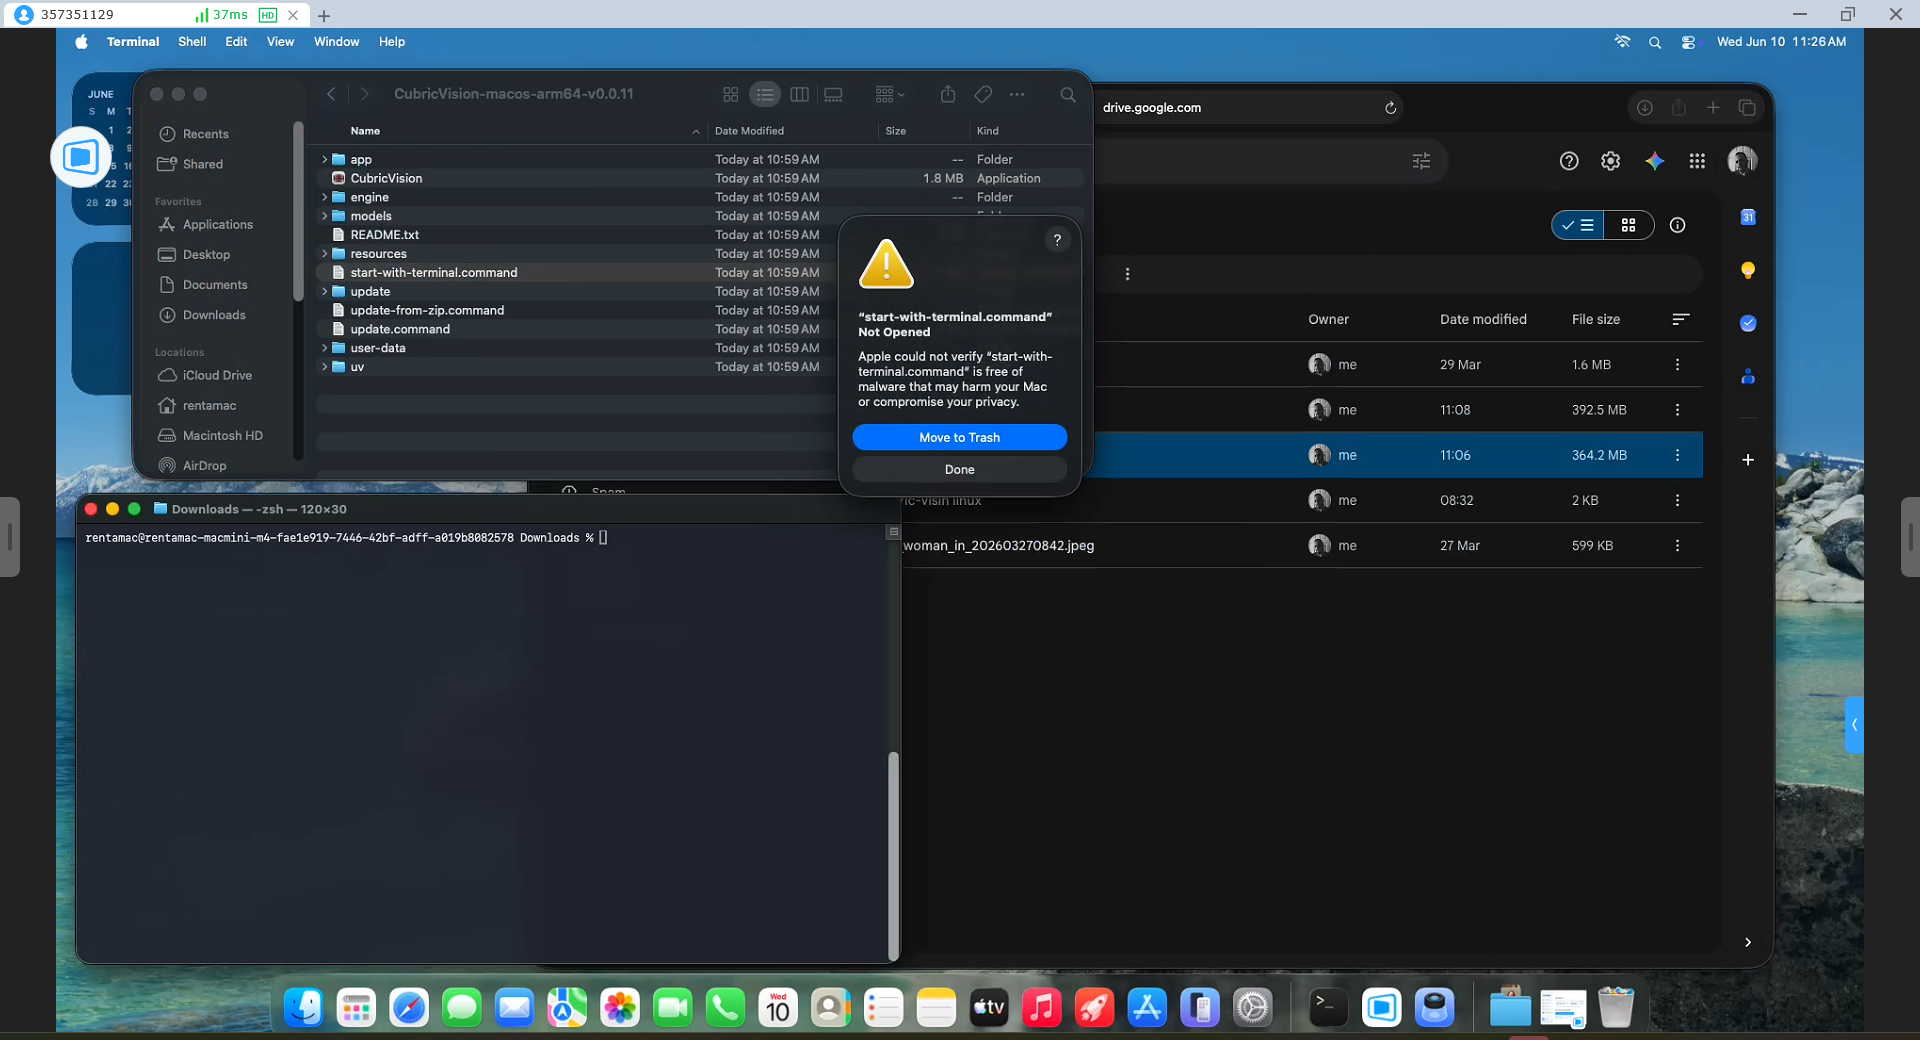Open System Settings from Dock
Viewport: 1920px width, 1040px height.
pos(1252,1008)
